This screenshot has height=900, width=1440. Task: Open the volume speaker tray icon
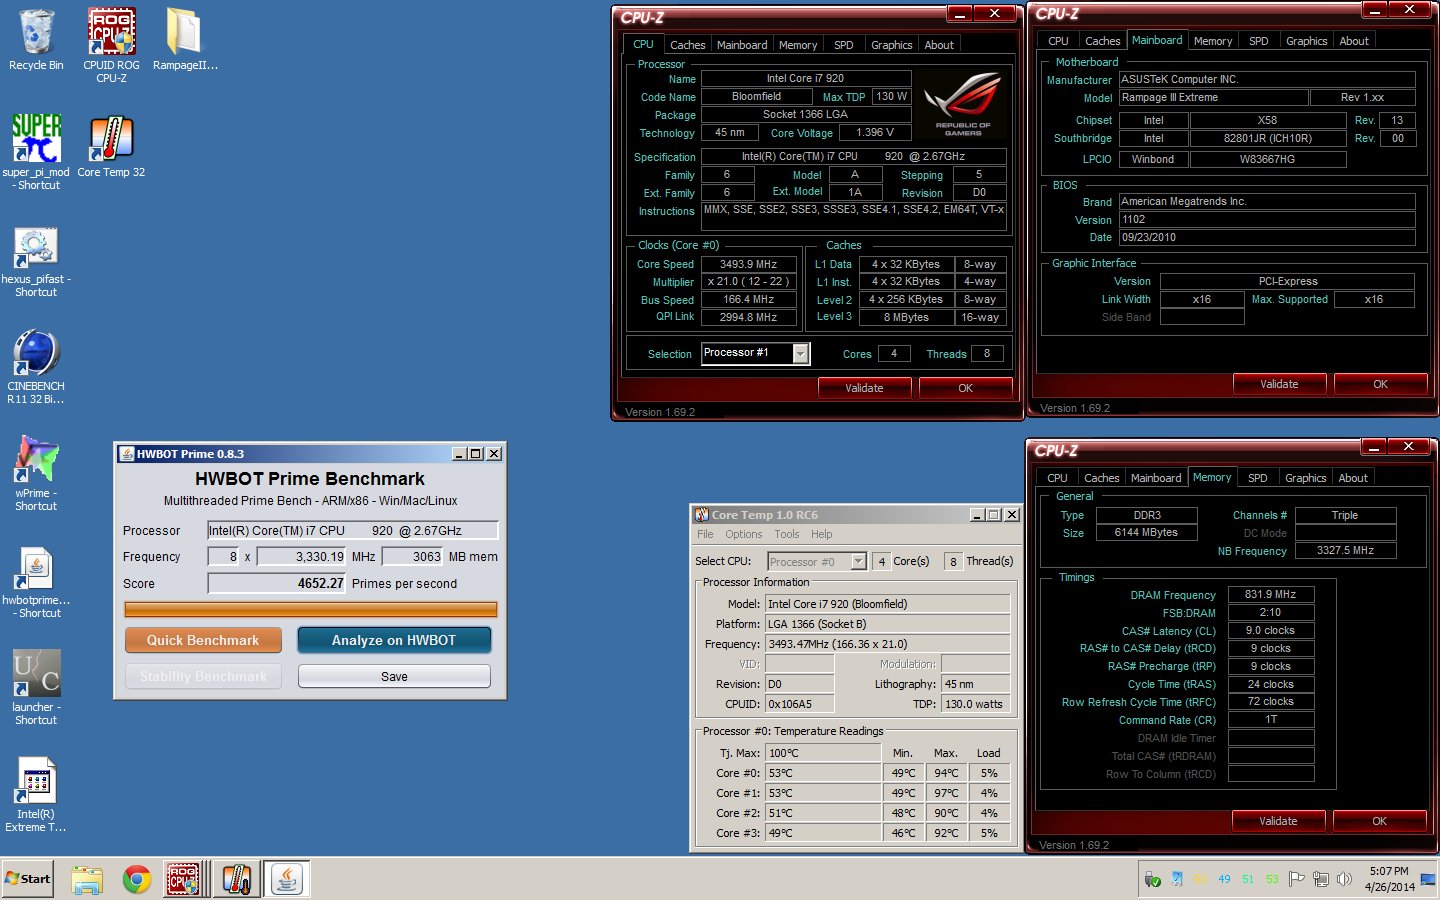[x=1344, y=879]
